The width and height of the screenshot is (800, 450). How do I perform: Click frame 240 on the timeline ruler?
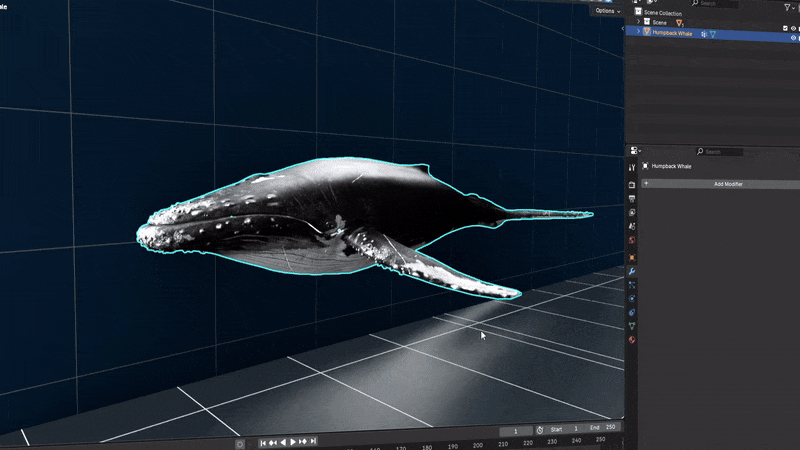pyautogui.click(x=577, y=440)
